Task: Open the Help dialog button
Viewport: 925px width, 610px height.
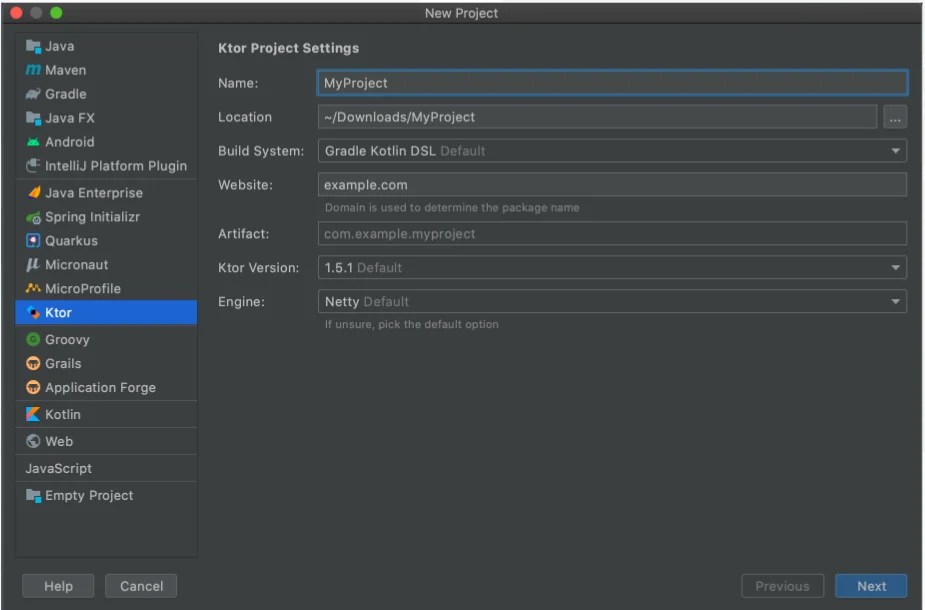Action: [x=58, y=586]
